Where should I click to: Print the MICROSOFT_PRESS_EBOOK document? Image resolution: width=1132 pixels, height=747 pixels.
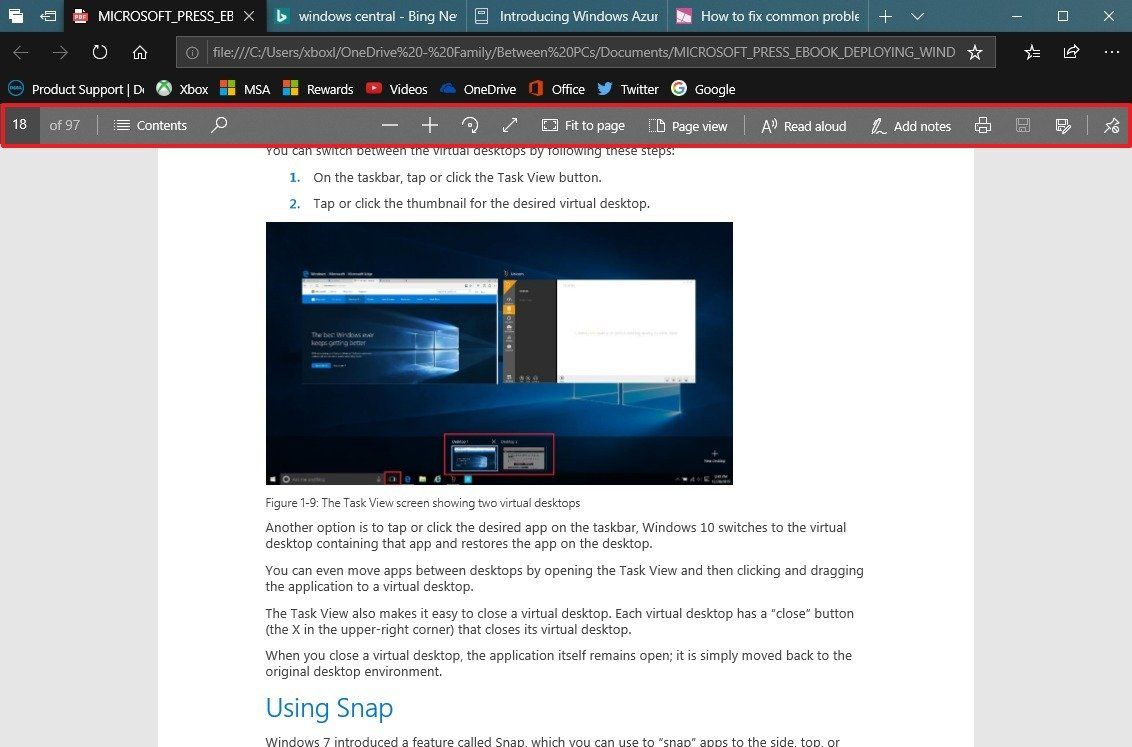point(983,125)
